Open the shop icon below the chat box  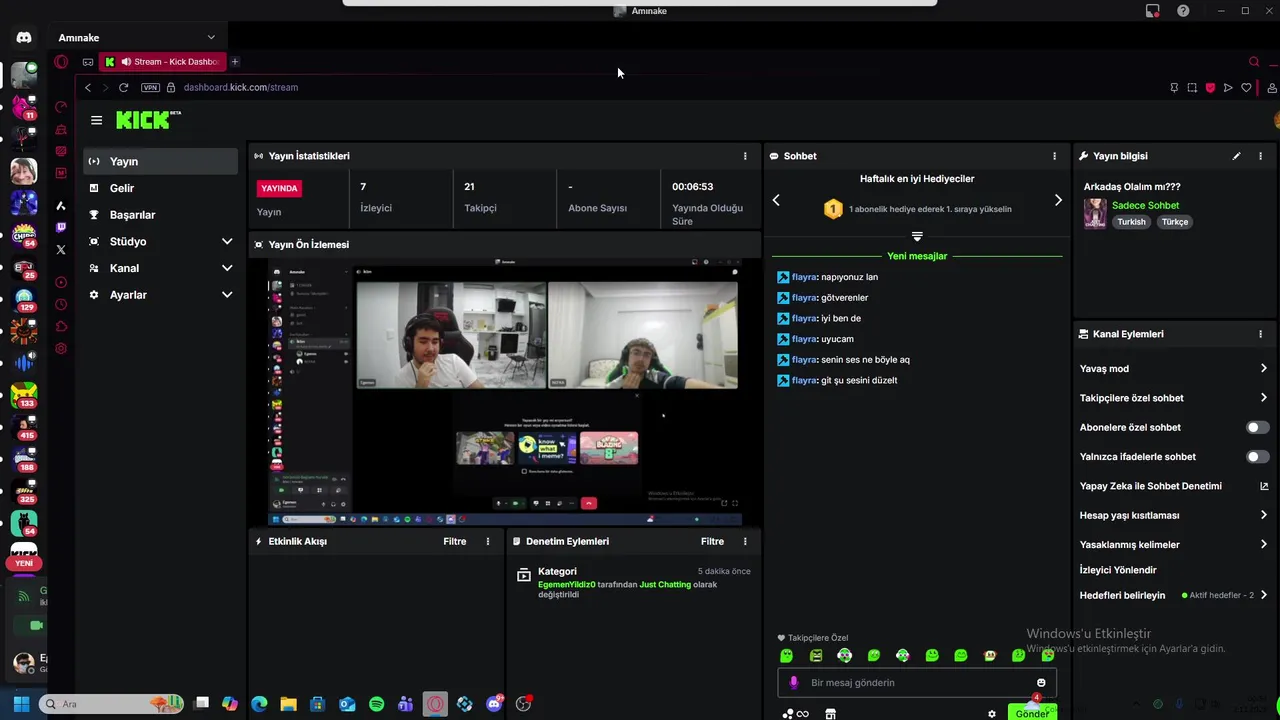(830, 714)
